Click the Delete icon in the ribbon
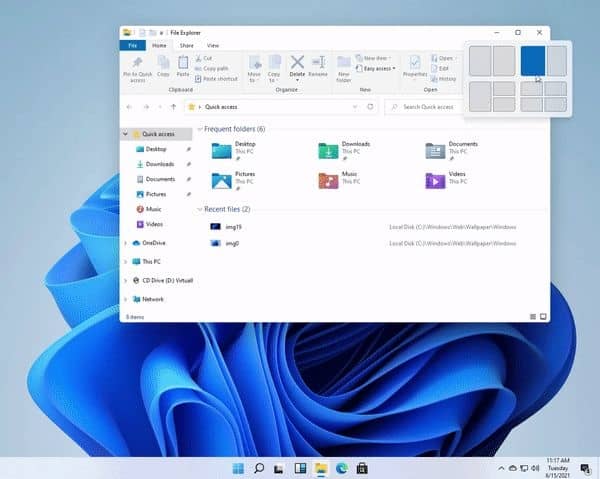 pyautogui.click(x=297, y=65)
